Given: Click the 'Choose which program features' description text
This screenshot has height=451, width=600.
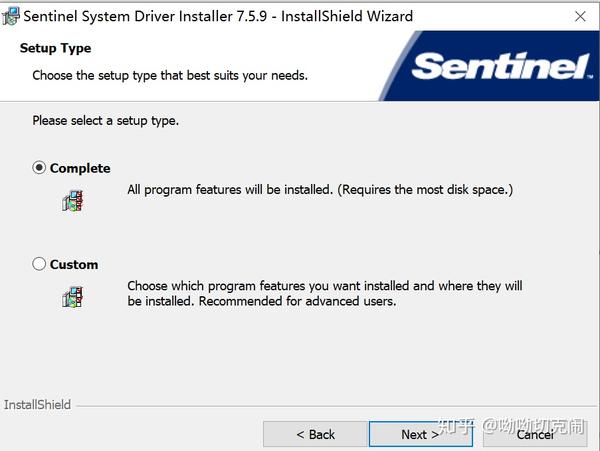Looking at the screenshot, I should (x=324, y=293).
